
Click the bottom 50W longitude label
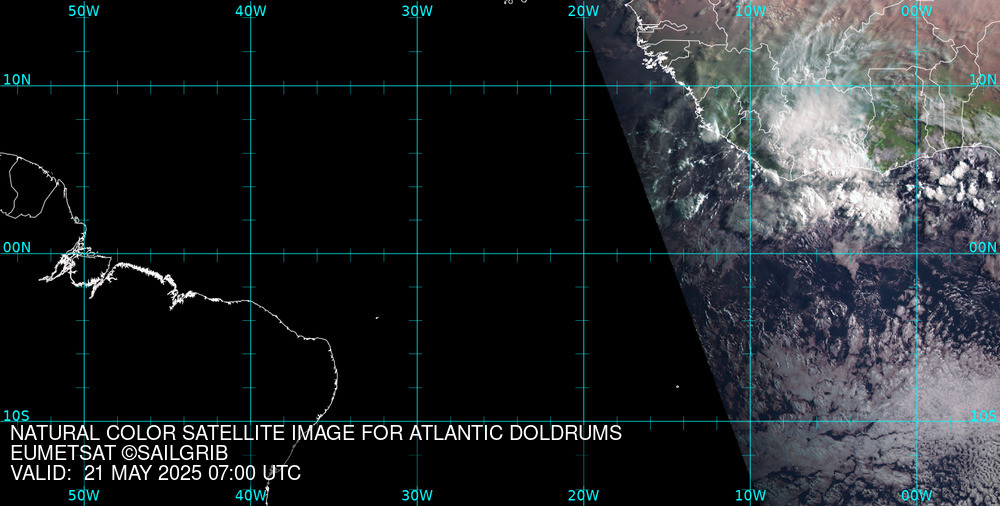coord(84,496)
